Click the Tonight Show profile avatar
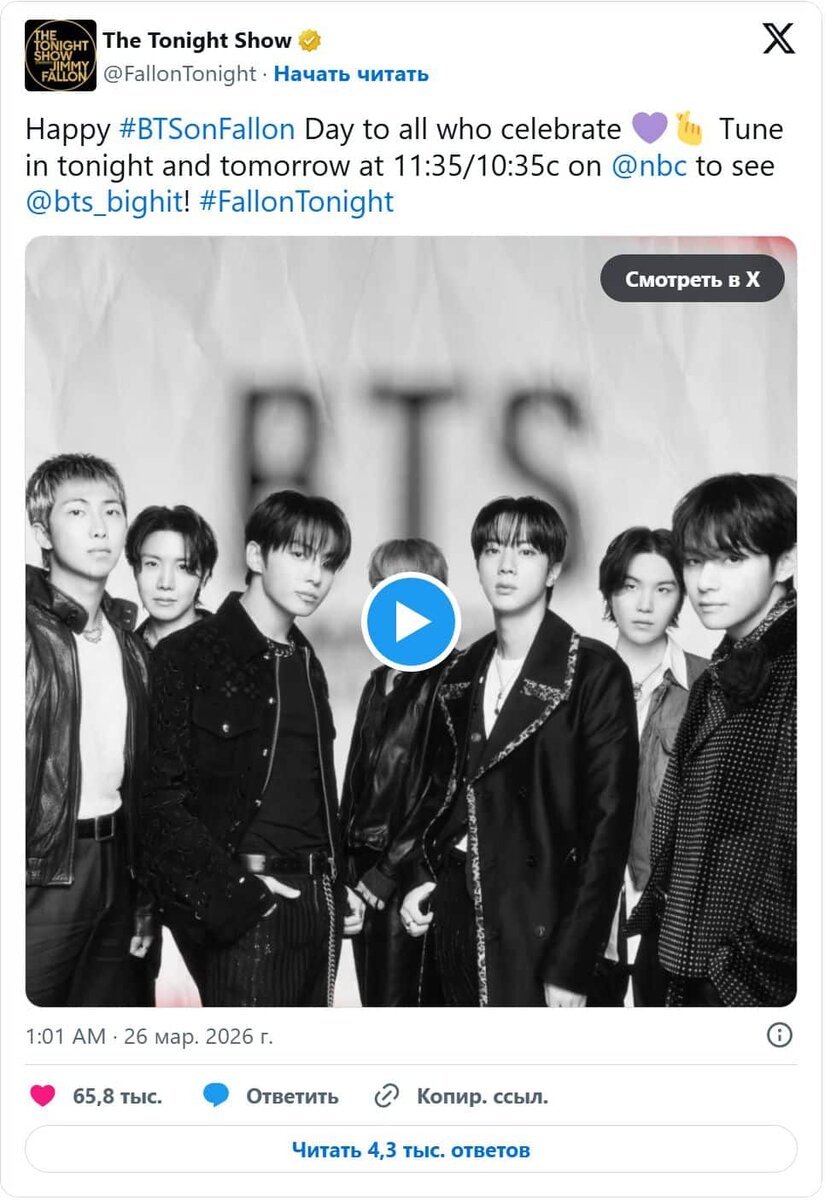The height and width of the screenshot is (1200, 825). tap(61, 55)
